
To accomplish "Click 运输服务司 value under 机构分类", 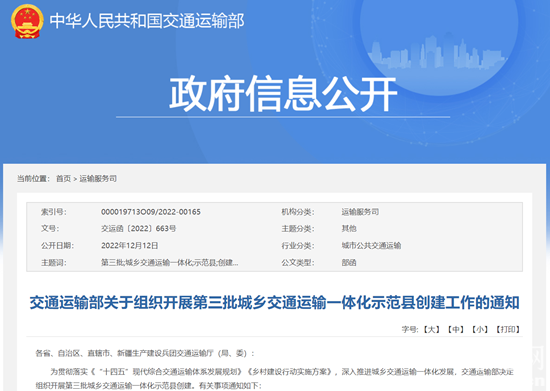I will coord(360,212).
